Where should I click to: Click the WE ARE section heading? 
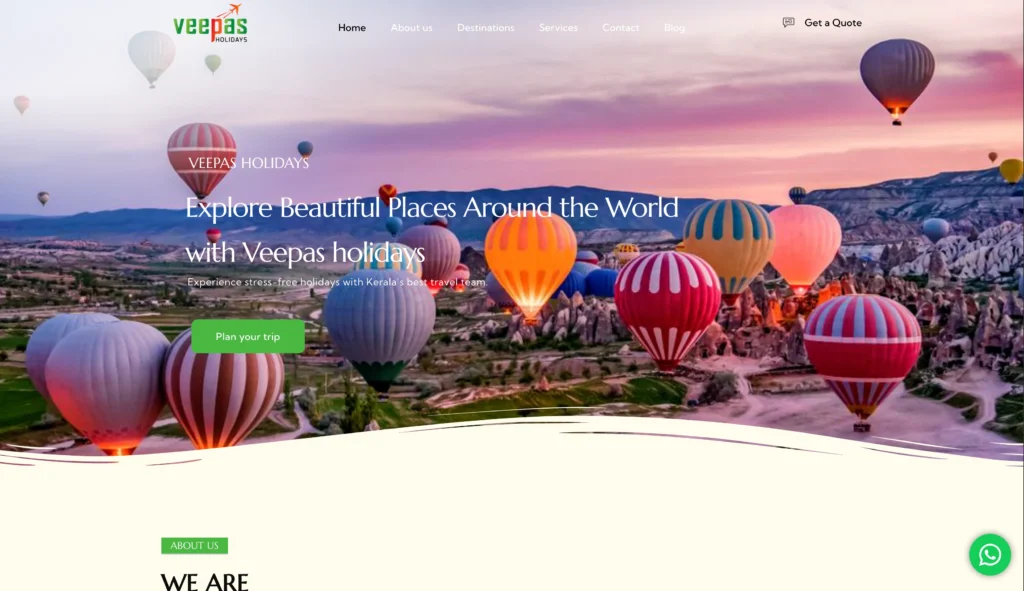coord(205,581)
